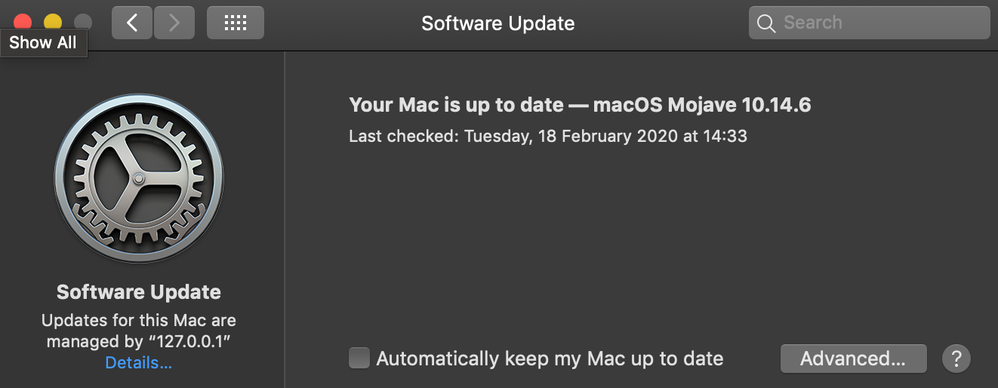Go back with the left chevron button

click(x=132, y=23)
